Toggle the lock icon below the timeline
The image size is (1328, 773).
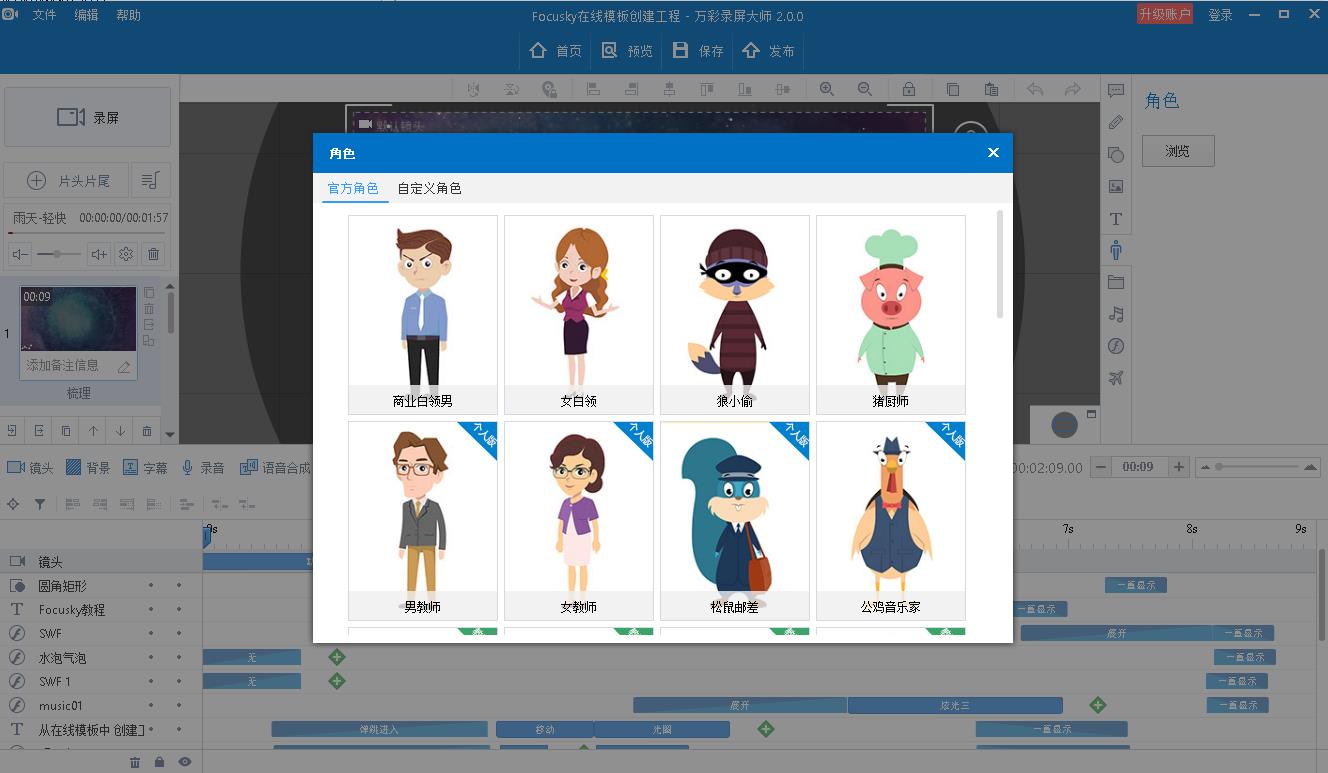pos(159,762)
